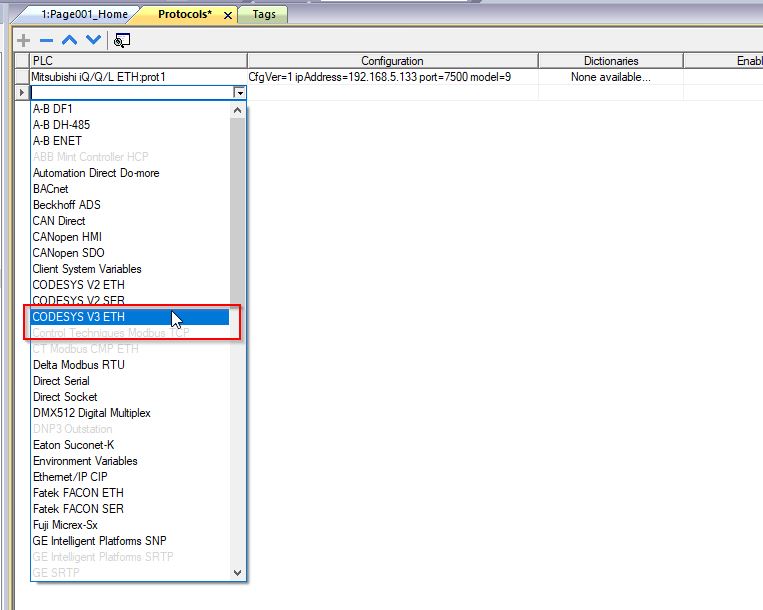Click the scrollbar up arrow in protocol list
Screen dimensions: 763x610
coord(237,110)
